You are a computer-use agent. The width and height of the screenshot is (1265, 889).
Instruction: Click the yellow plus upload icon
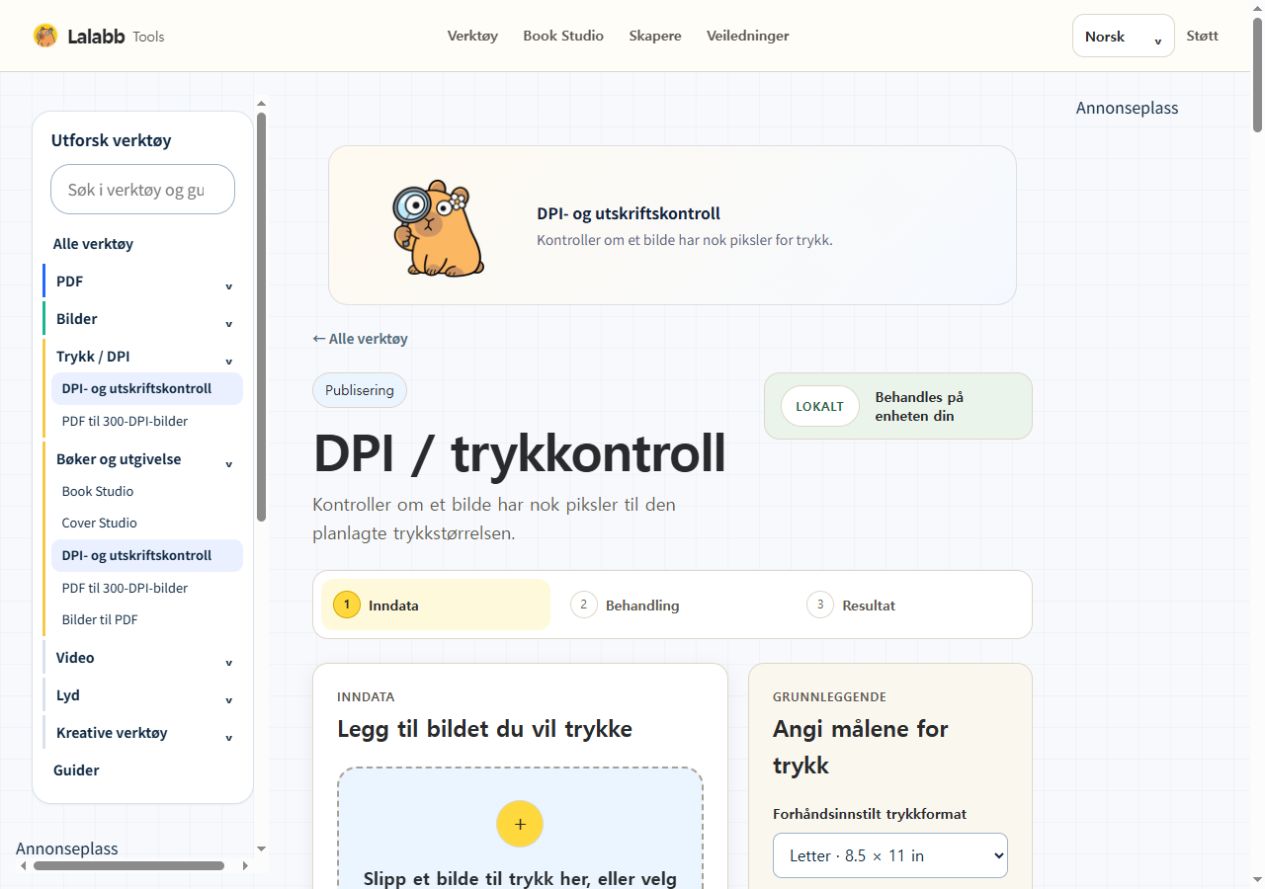click(519, 824)
